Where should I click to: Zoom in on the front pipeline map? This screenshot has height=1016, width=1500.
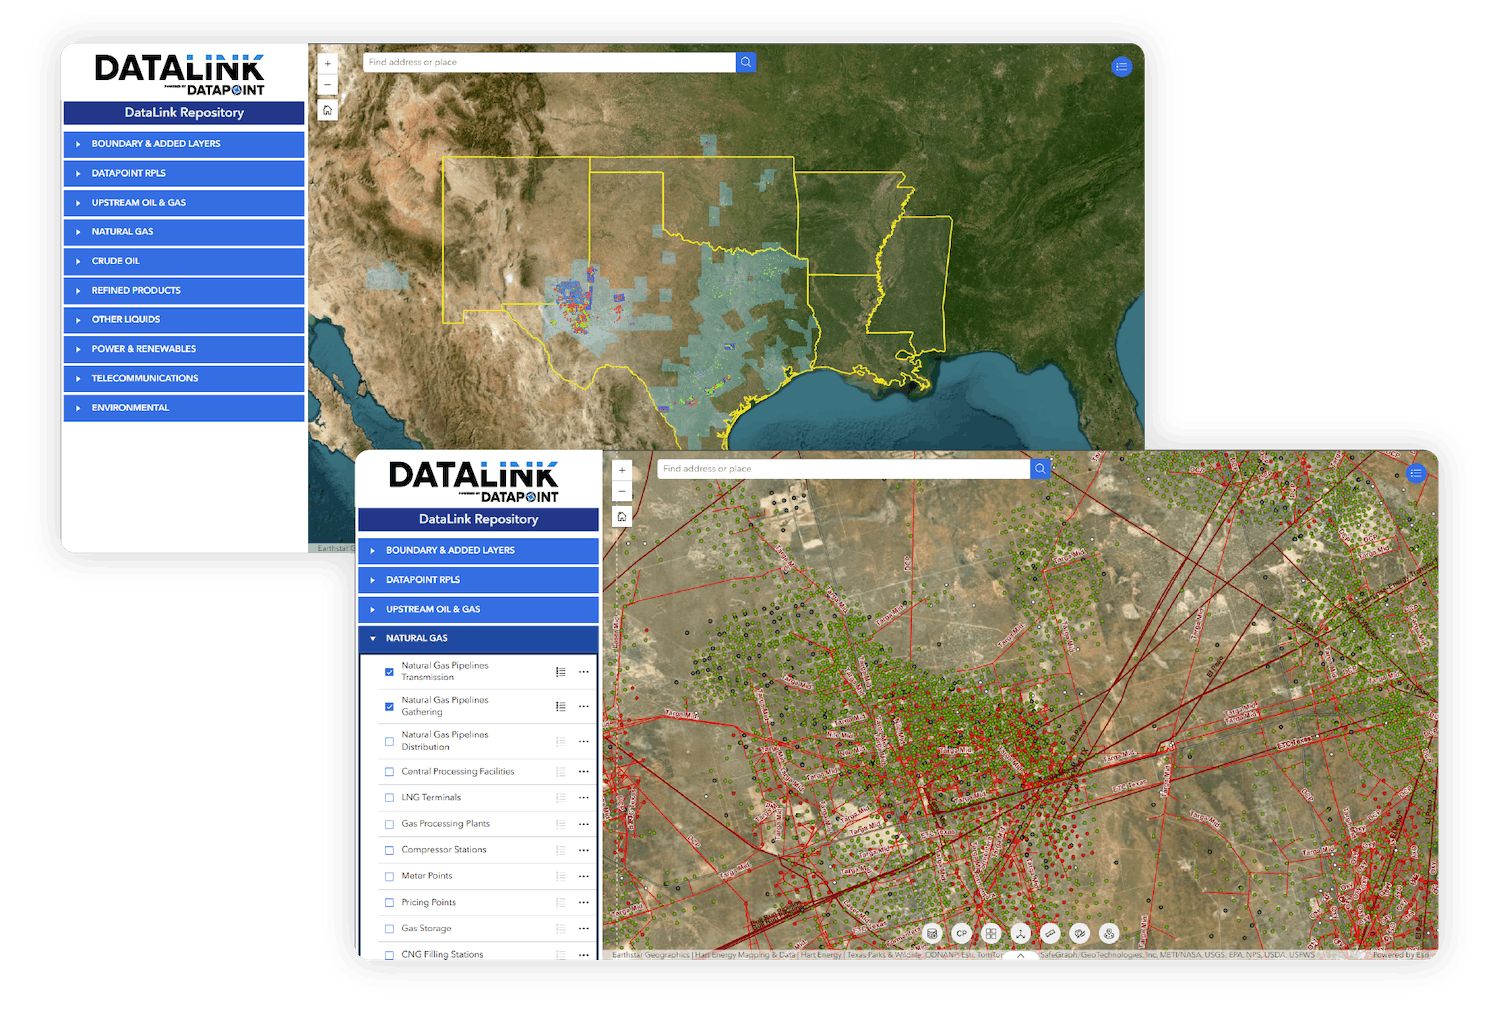[x=622, y=470]
